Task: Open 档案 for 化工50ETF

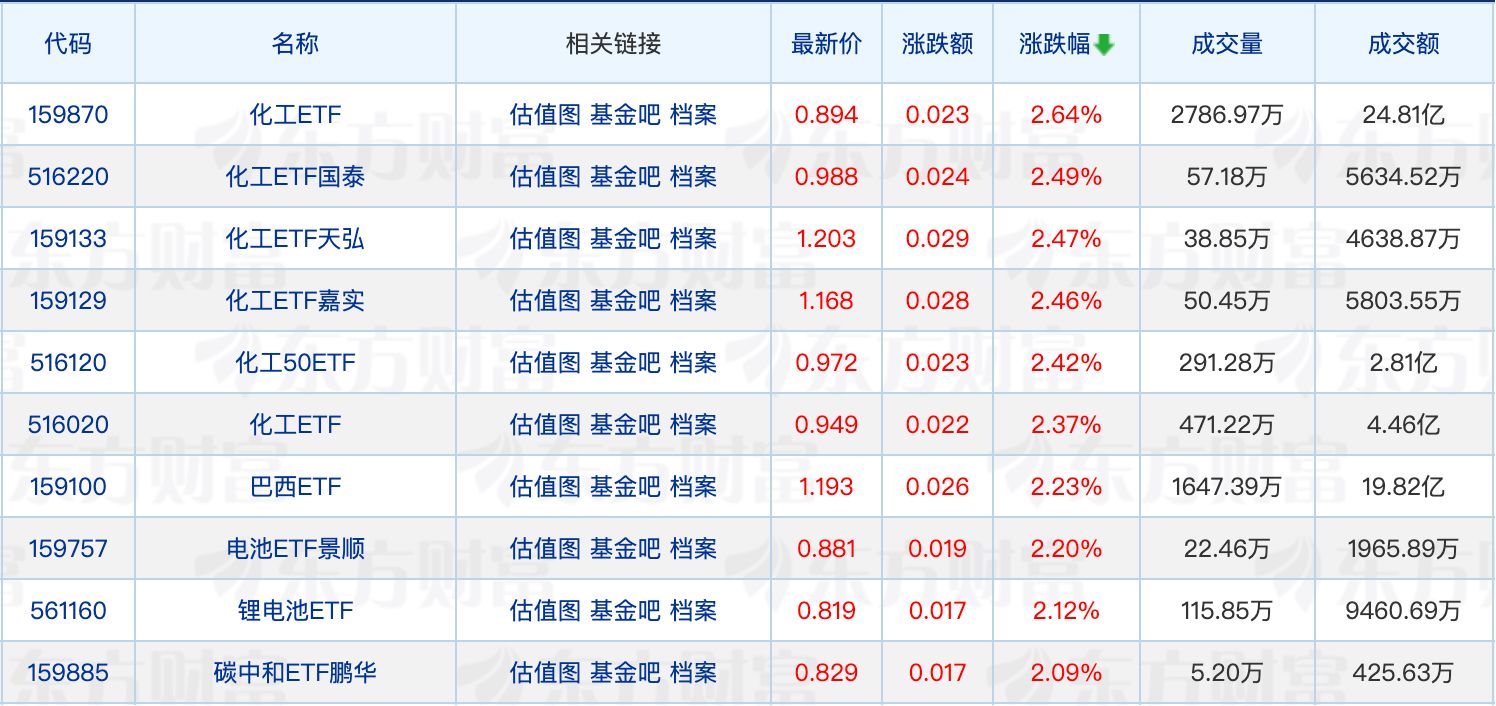Action: coord(693,363)
